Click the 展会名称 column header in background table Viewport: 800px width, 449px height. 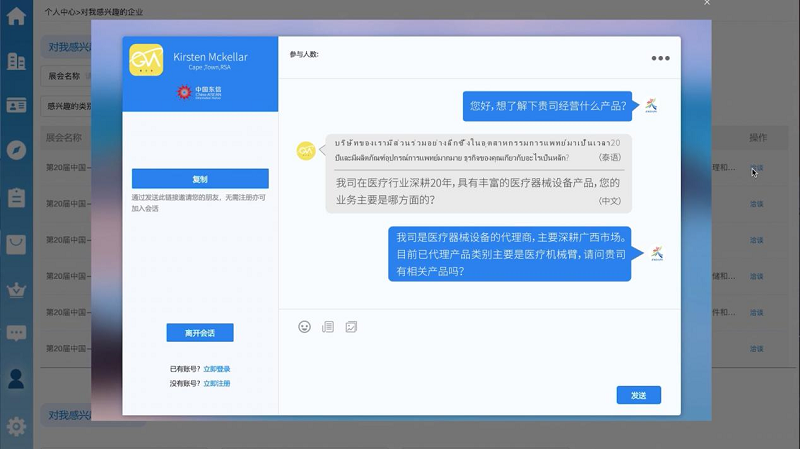point(64,138)
